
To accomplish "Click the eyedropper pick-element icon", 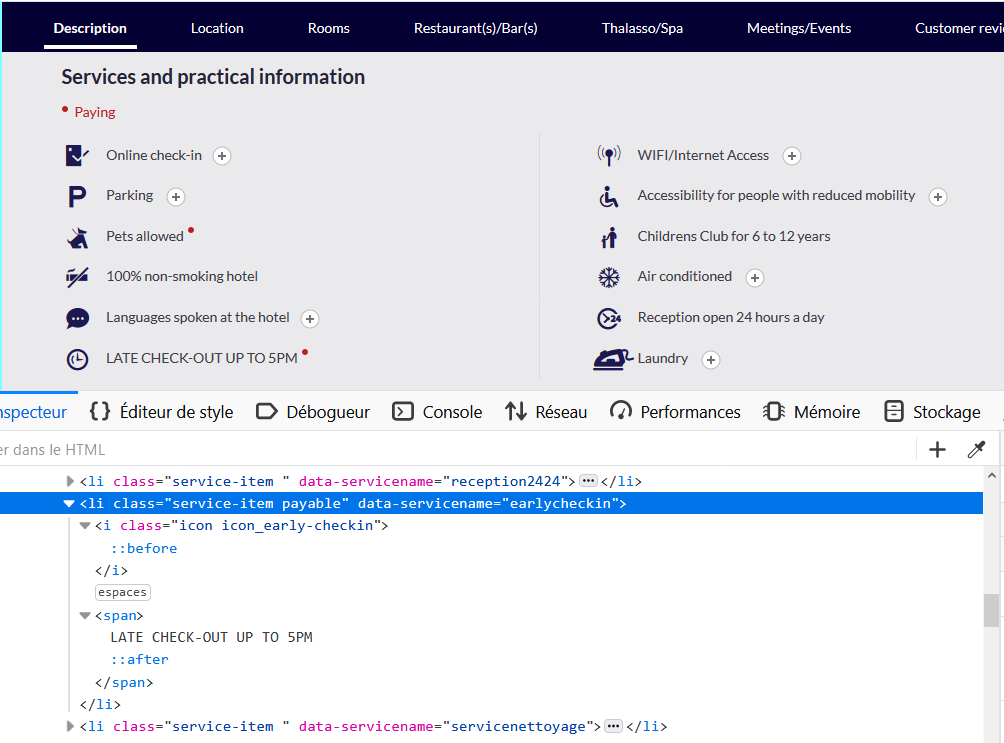I will click(x=976, y=450).
